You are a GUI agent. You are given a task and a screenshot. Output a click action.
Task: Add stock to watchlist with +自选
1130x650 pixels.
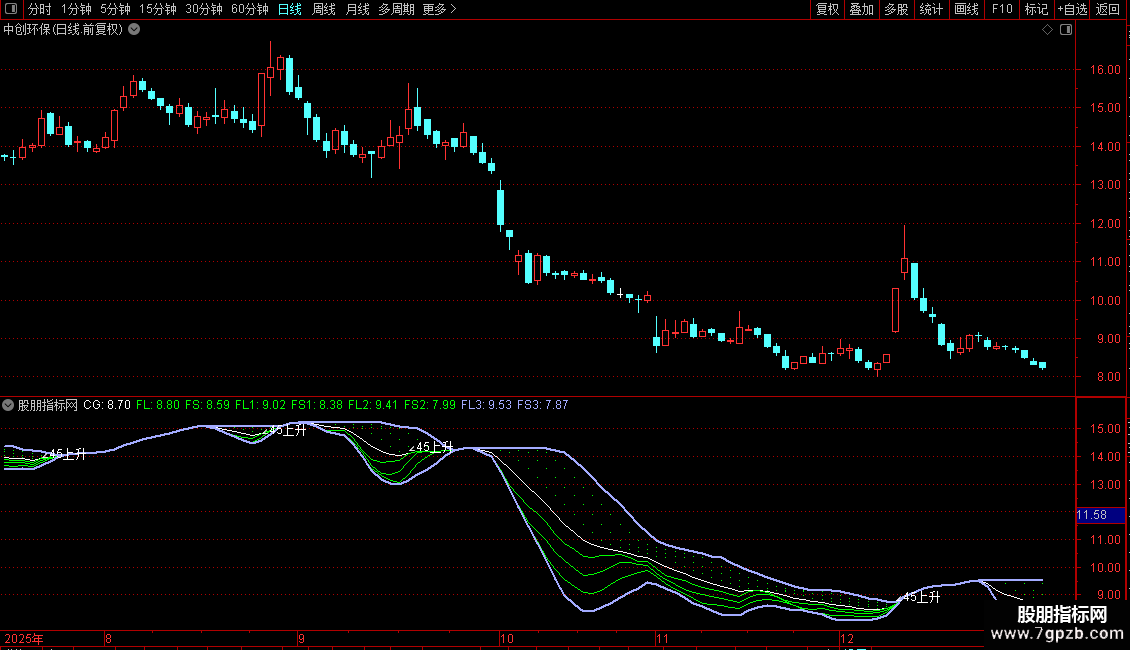(x=1072, y=9)
